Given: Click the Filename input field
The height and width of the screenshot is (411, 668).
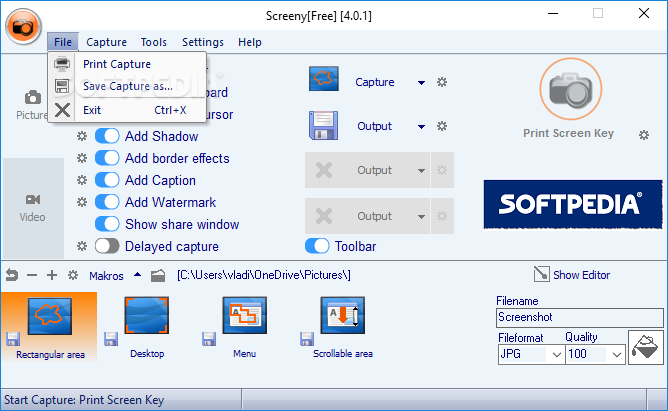Looking at the screenshot, I should click(580, 317).
